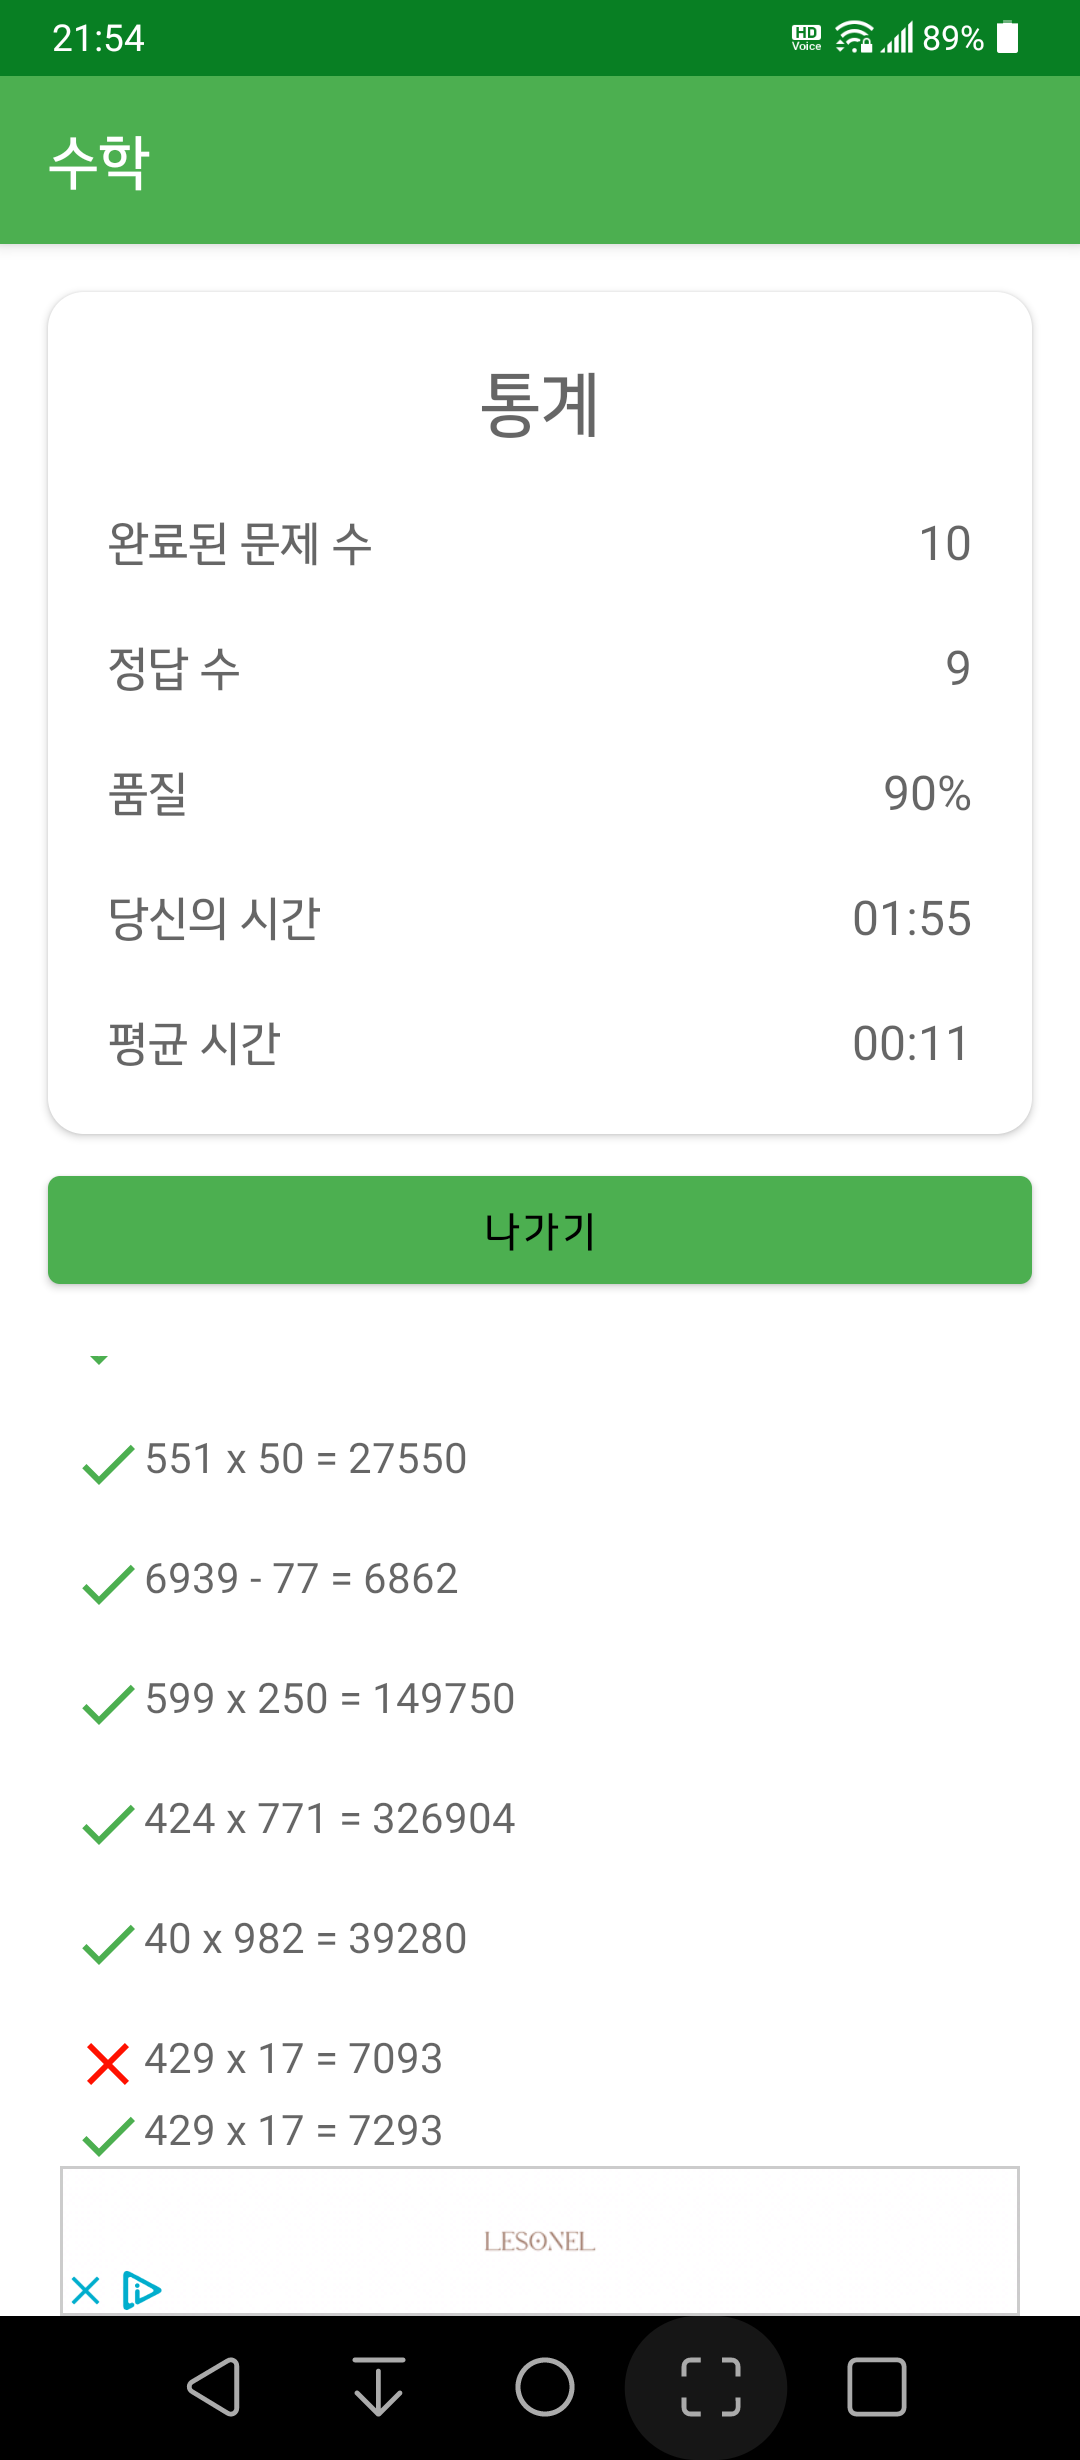
Task: Collapse the results list with green triangle
Action: tap(99, 1360)
